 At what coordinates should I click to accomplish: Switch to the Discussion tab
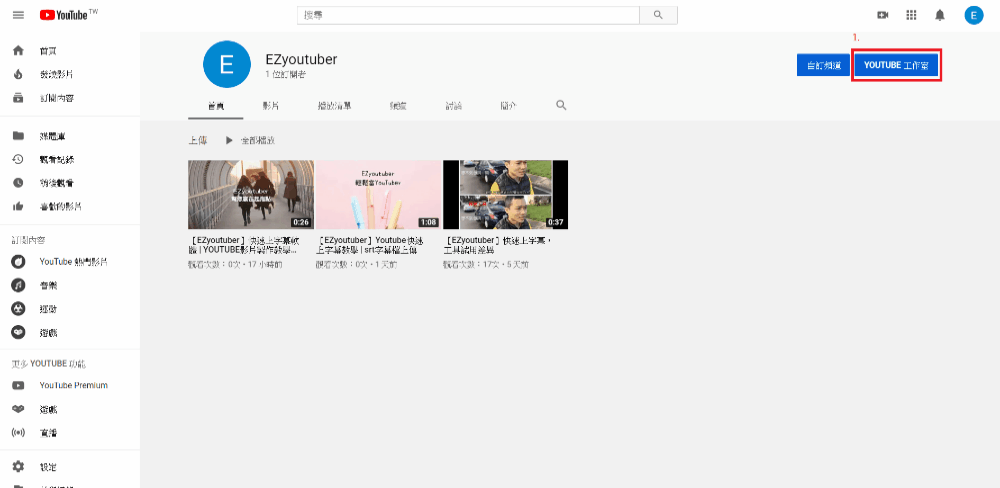(x=453, y=106)
